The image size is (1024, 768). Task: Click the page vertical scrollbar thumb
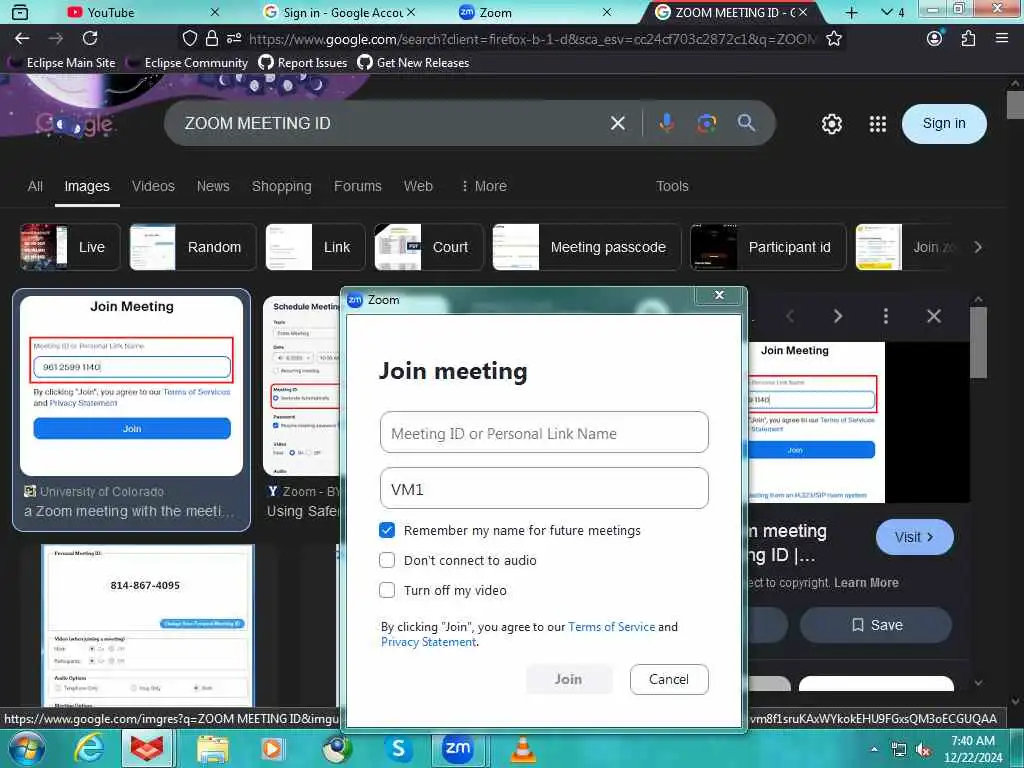pos(1016,105)
